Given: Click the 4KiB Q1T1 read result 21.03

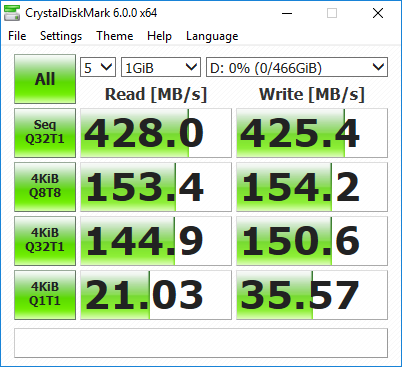Looking at the screenshot, I should pyautogui.click(x=156, y=295).
